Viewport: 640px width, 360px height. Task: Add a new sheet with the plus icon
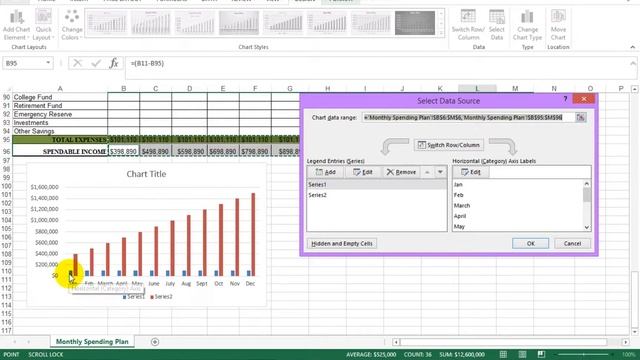(155, 342)
